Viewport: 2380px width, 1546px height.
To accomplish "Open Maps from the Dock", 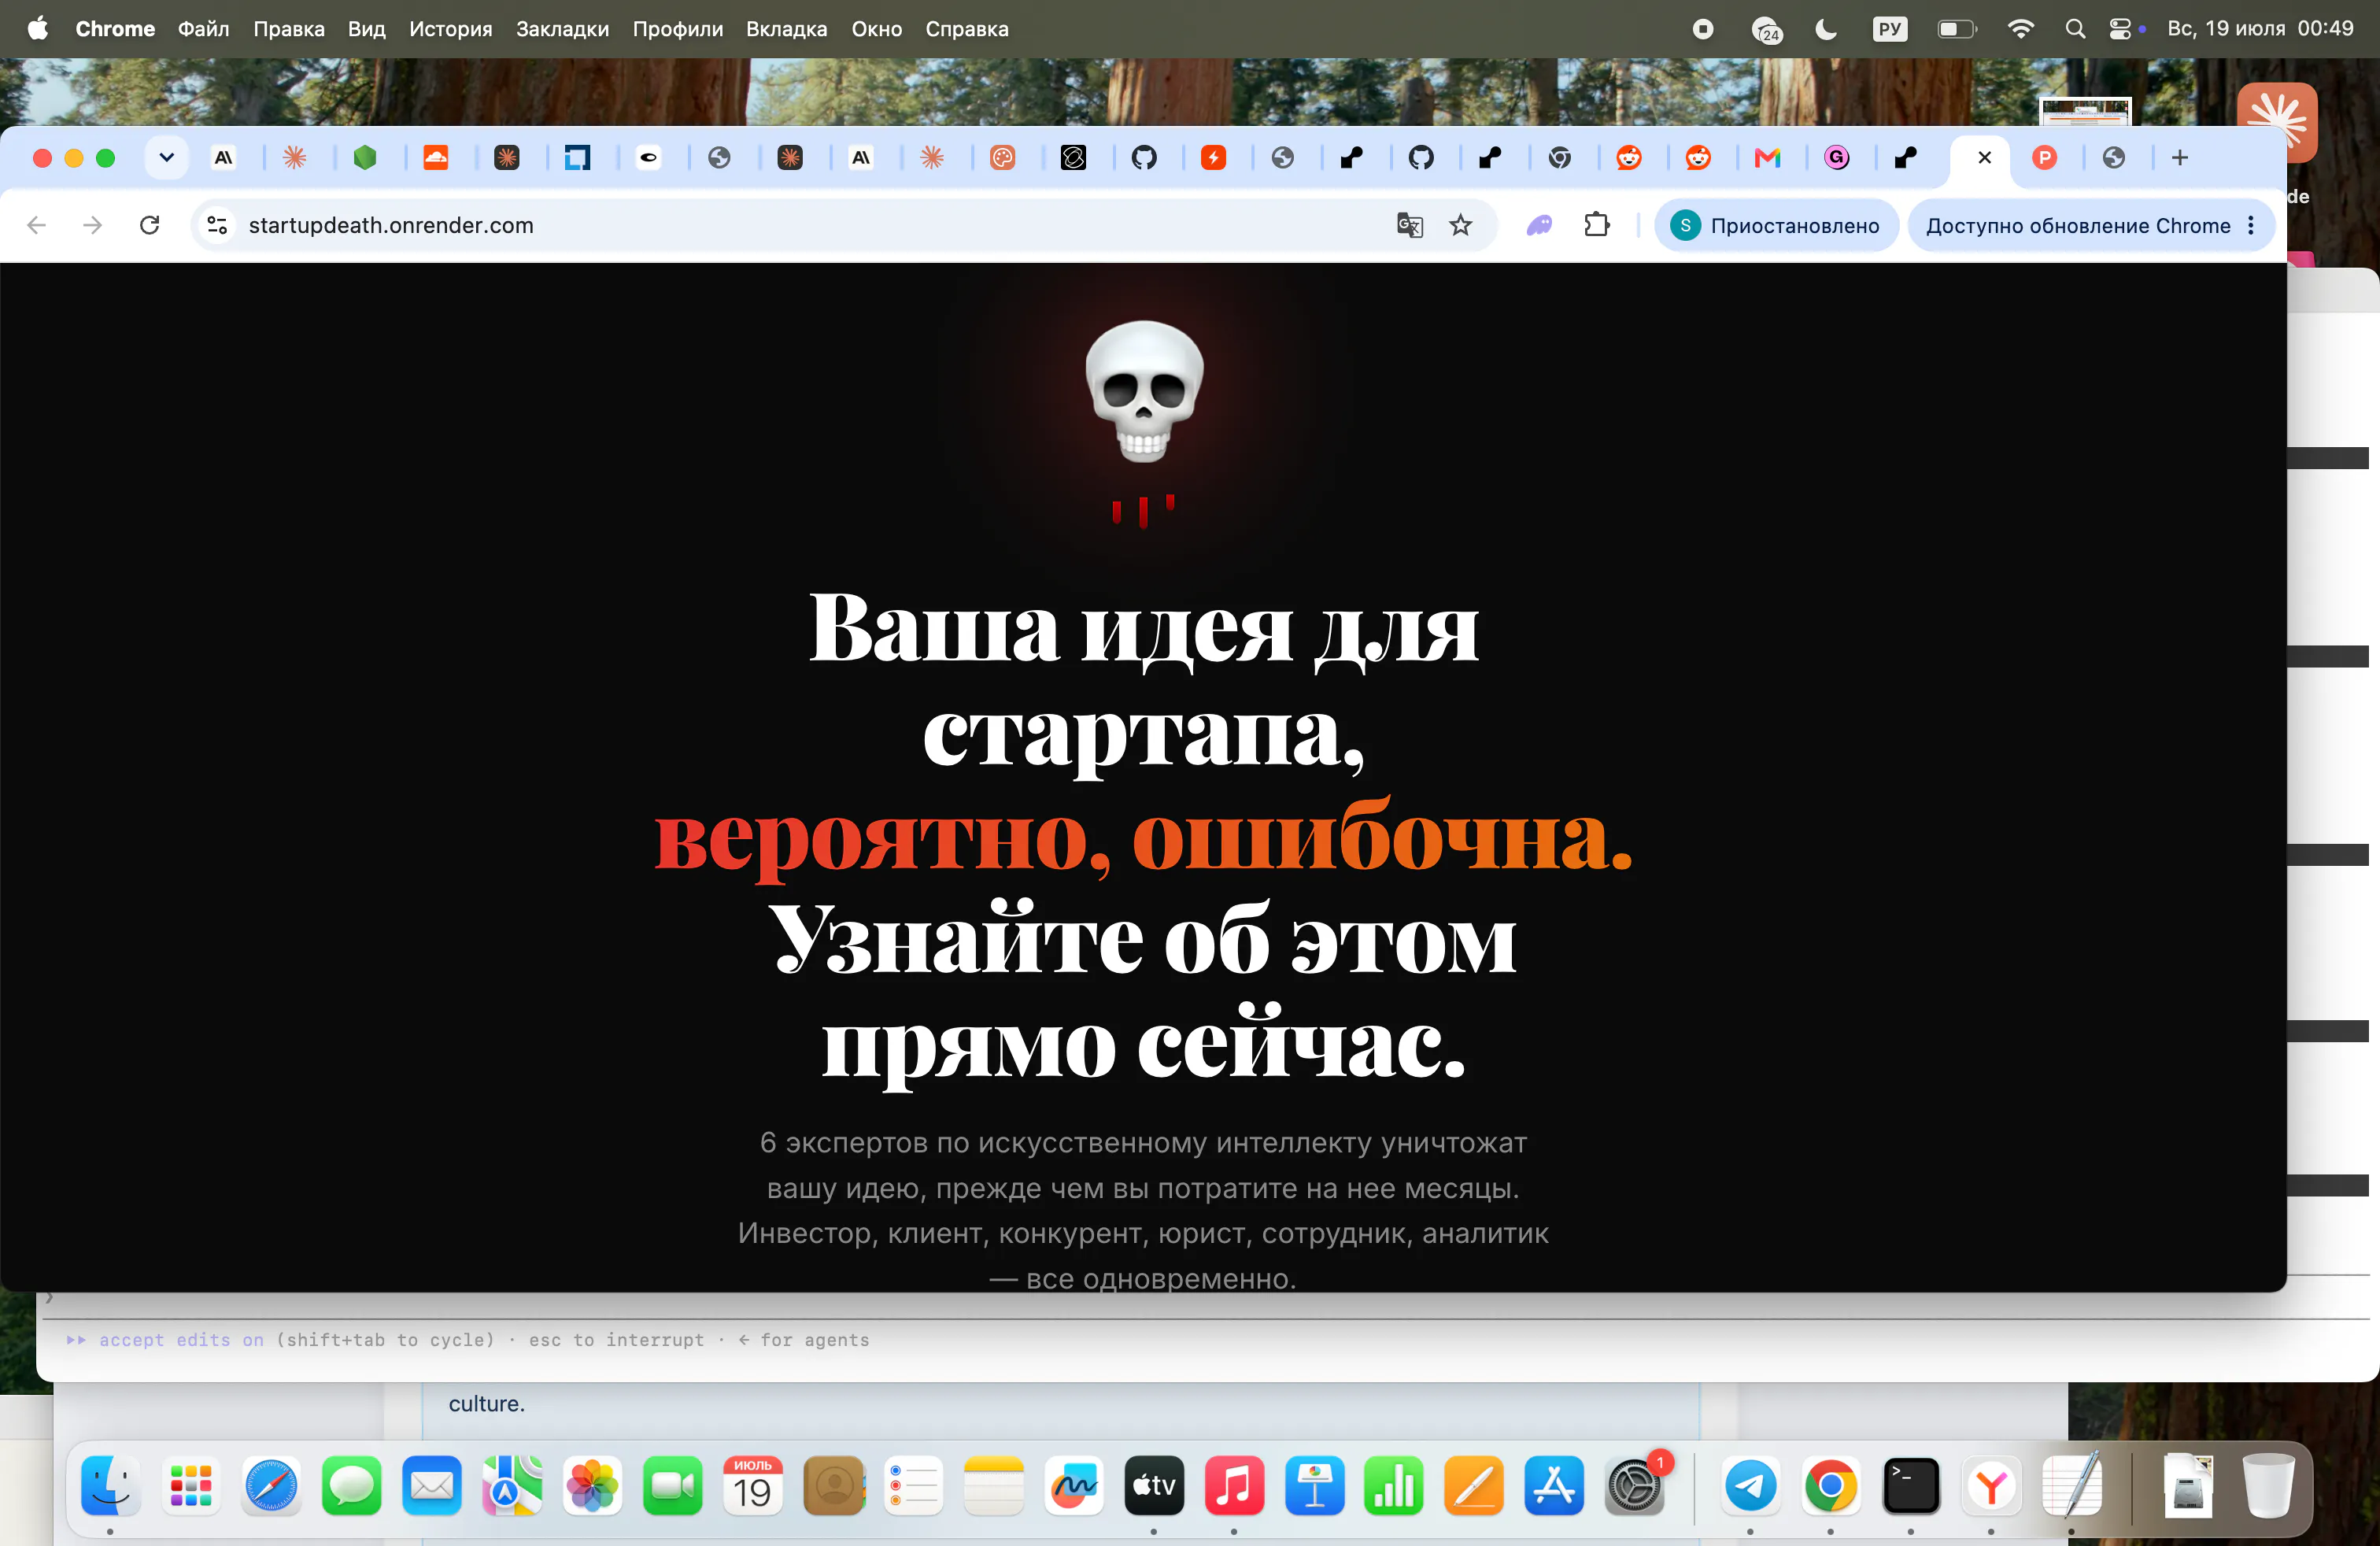I will coord(512,1485).
